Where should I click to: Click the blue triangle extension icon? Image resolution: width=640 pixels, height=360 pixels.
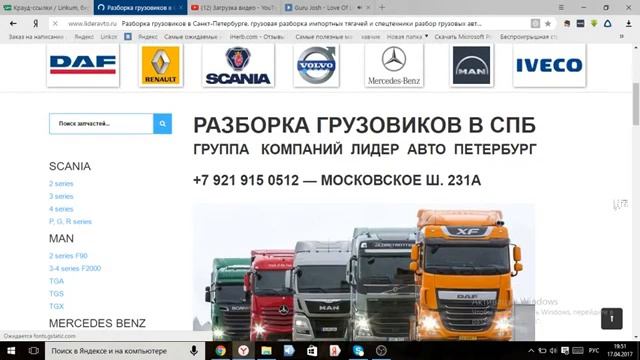[607, 24]
